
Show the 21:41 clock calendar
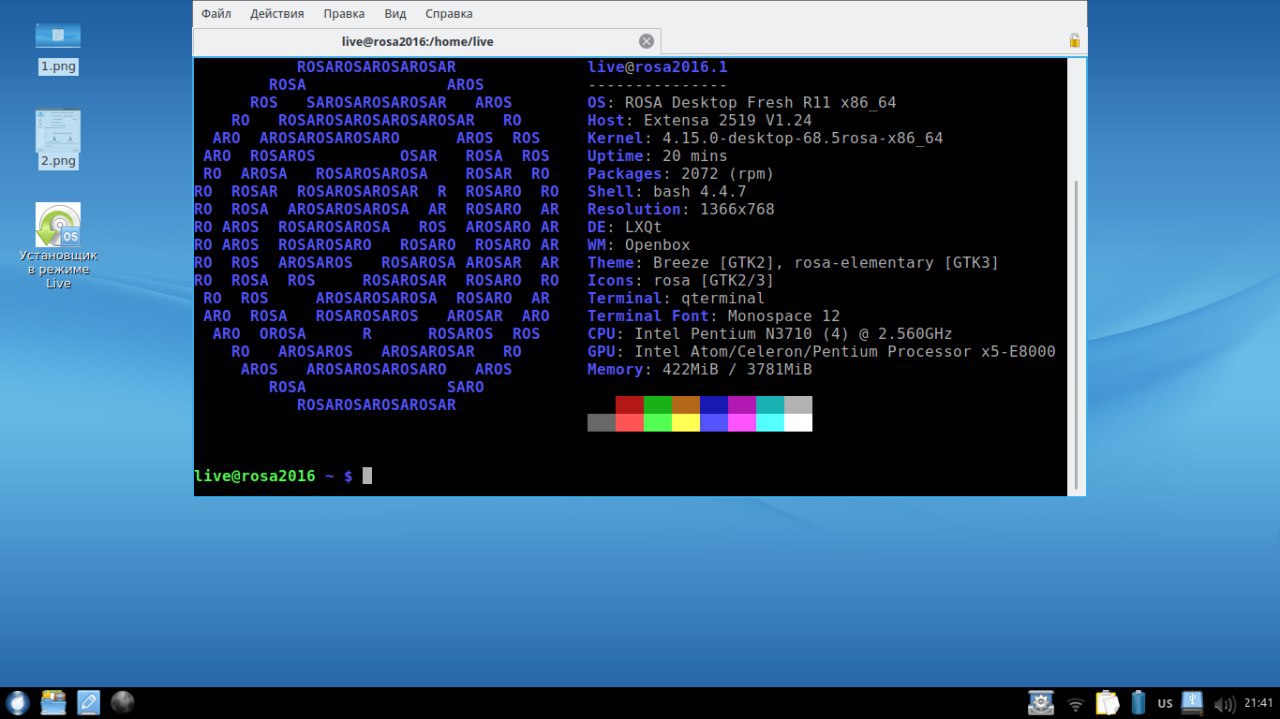pos(1259,703)
